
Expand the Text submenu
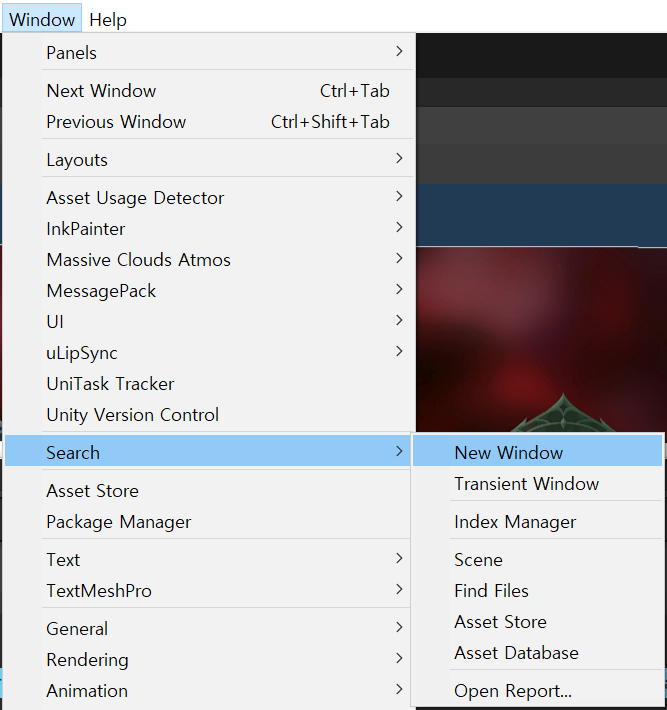click(x=208, y=560)
